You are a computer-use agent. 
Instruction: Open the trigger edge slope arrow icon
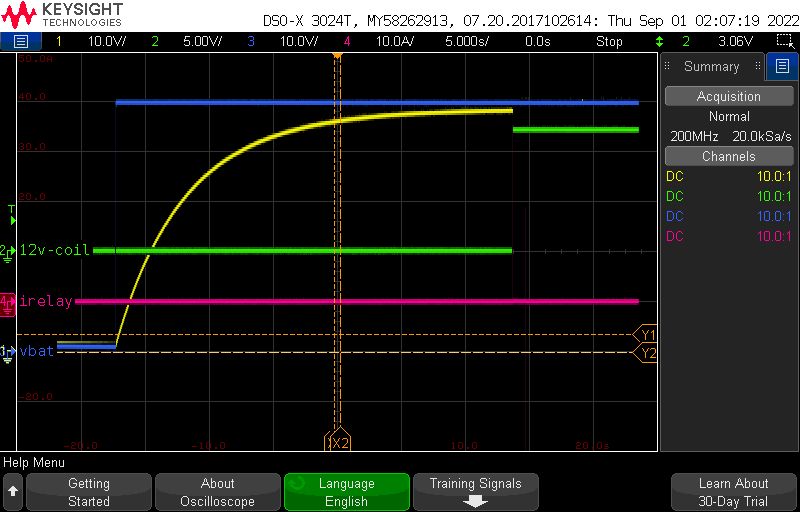(660, 41)
